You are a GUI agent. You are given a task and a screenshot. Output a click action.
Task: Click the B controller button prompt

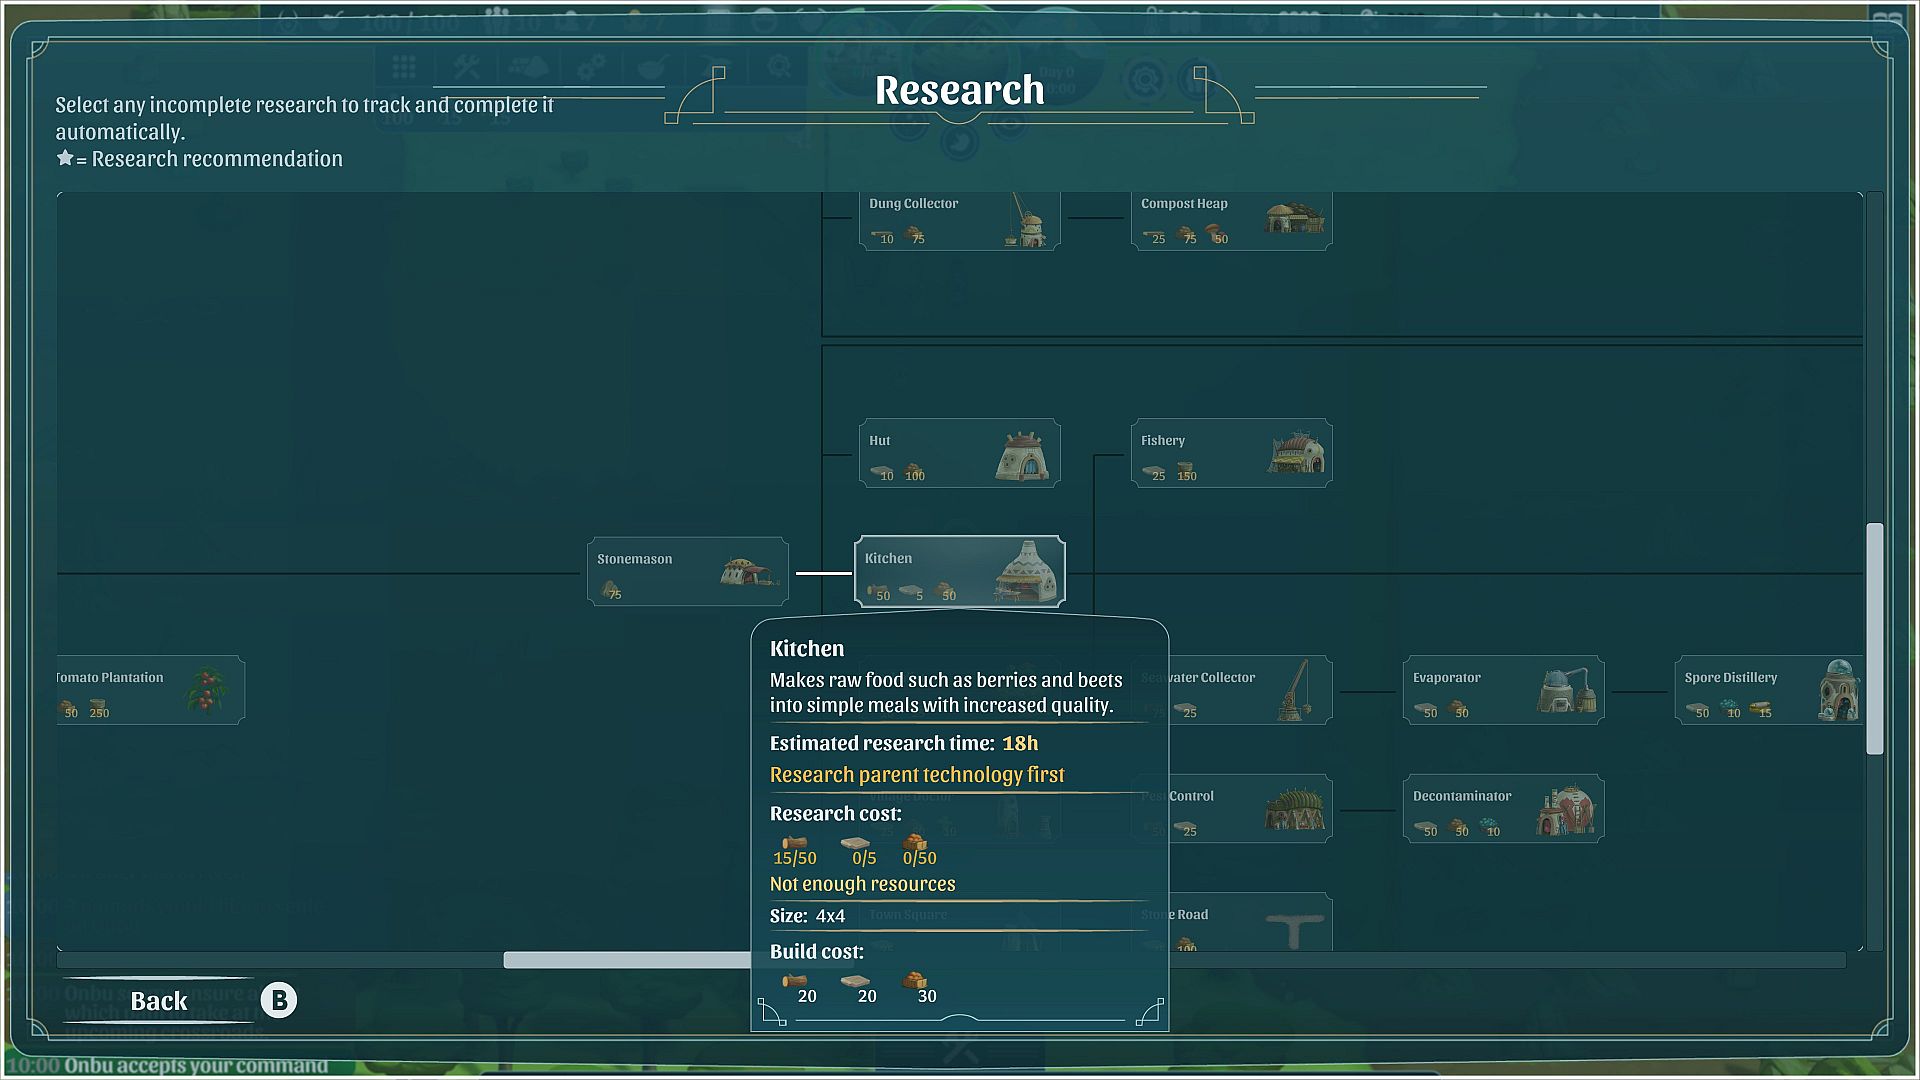[x=279, y=1000]
